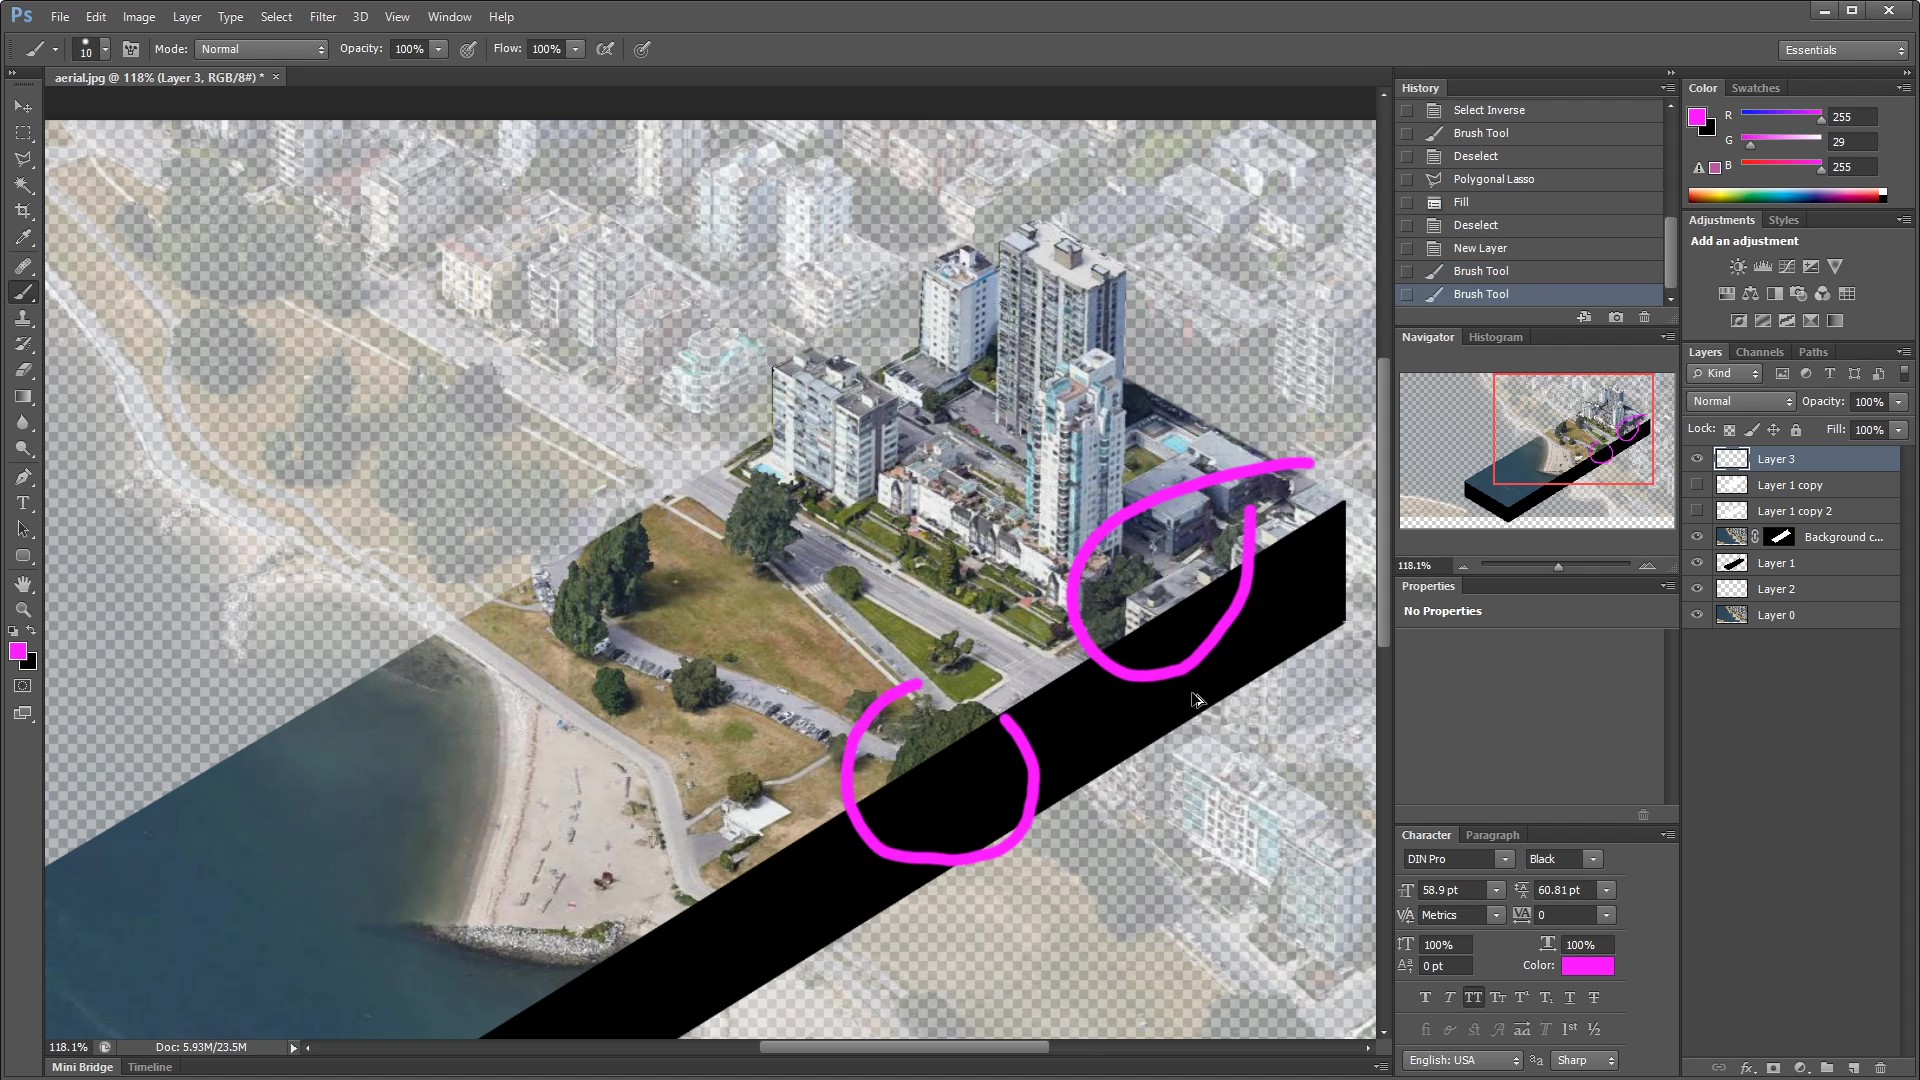The image size is (1920, 1080).
Task: Click the Brightness/Contrast adjustment icon
Action: pos(1738,267)
